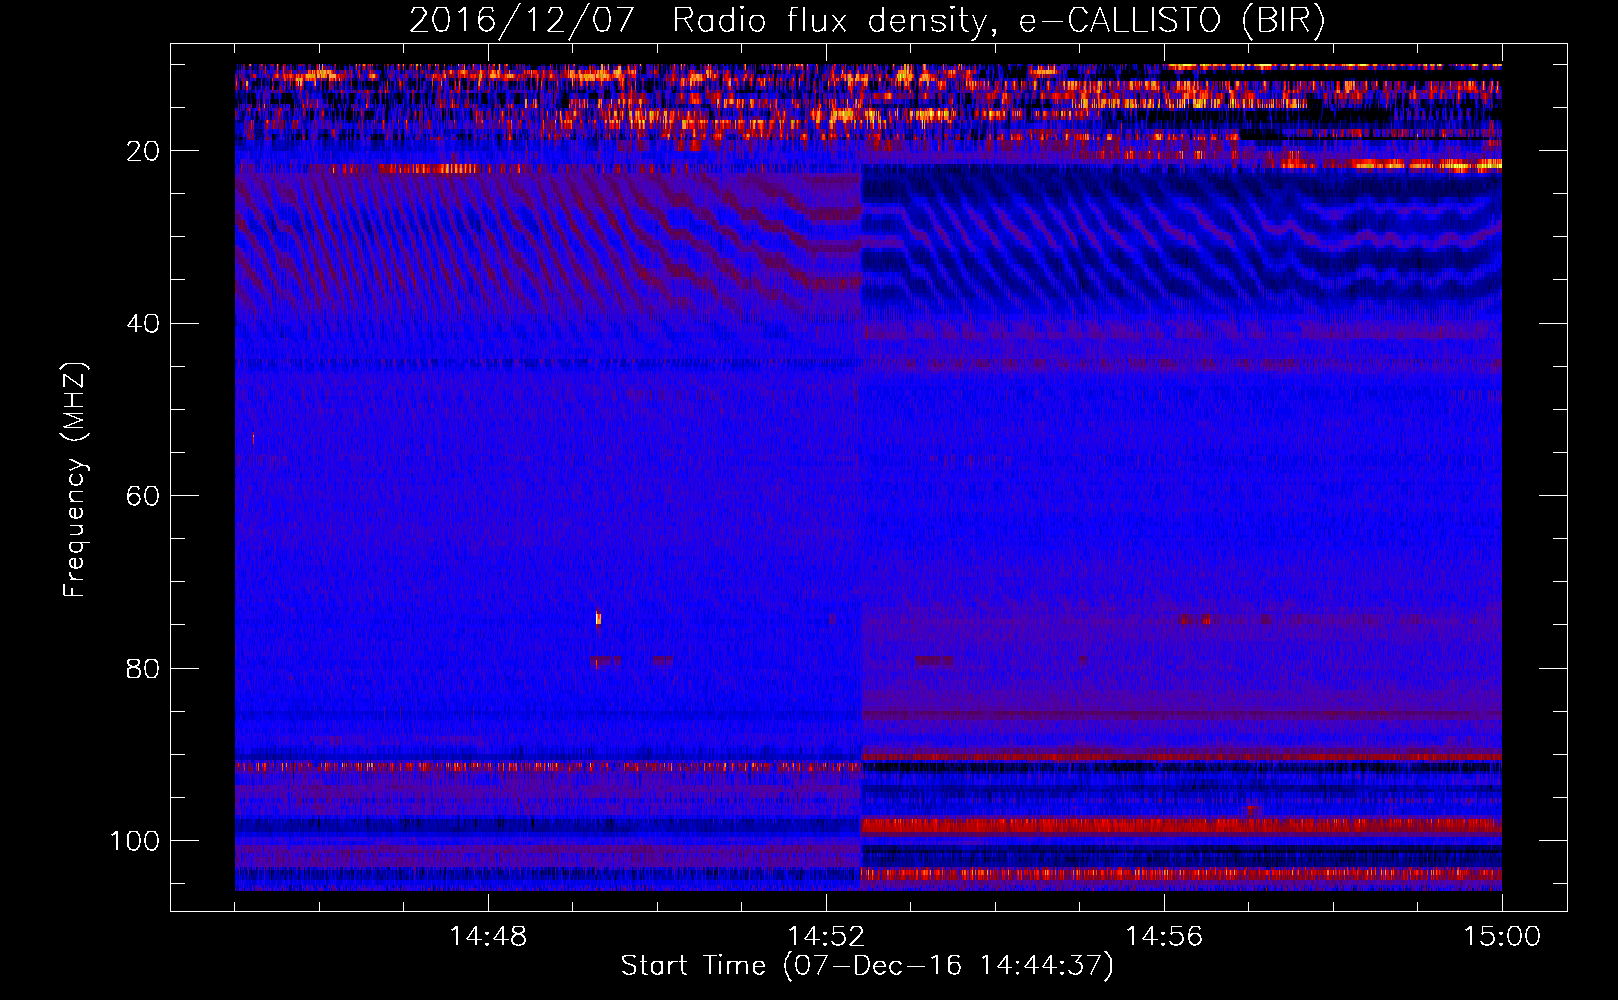Viewport: 1618px width, 1000px height.
Task: Click the 'Start Time (07-Dec-16 14:44:37)' label
Action: 867,966
